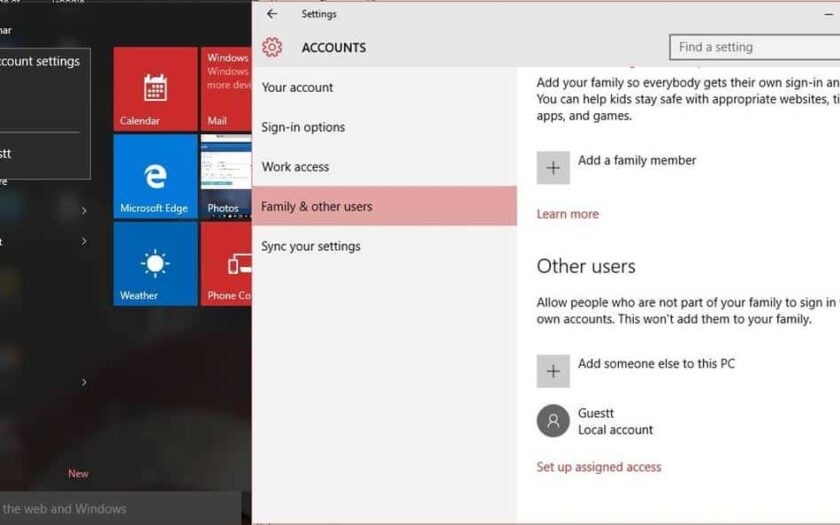Open the Weather tile
Screen dimensions: 840x525
coord(155,264)
